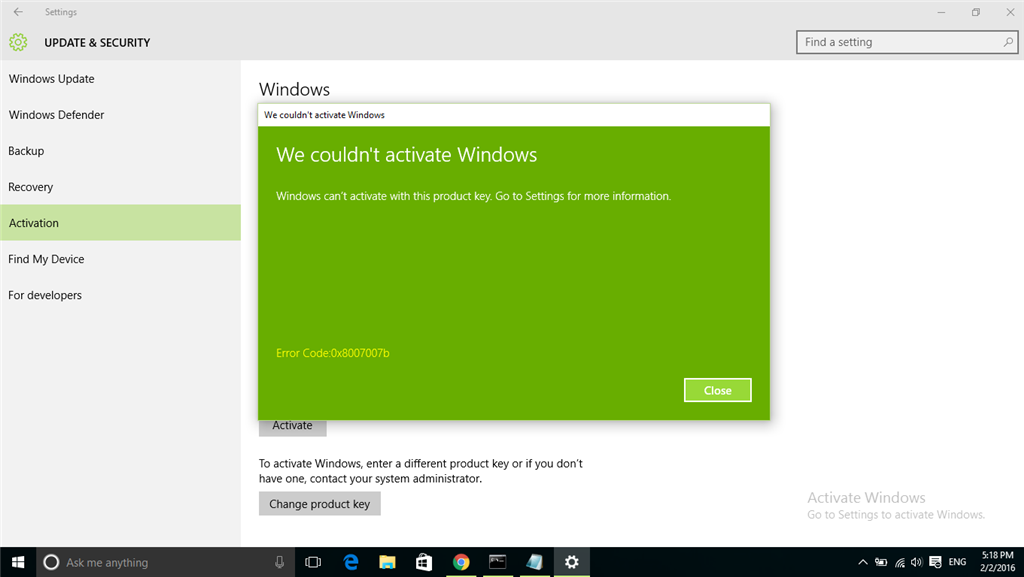The height and width of the screenshot is (577, 1024).
Task: Launch Google Chrome from taskbar
Action: [x=461, y=562]
